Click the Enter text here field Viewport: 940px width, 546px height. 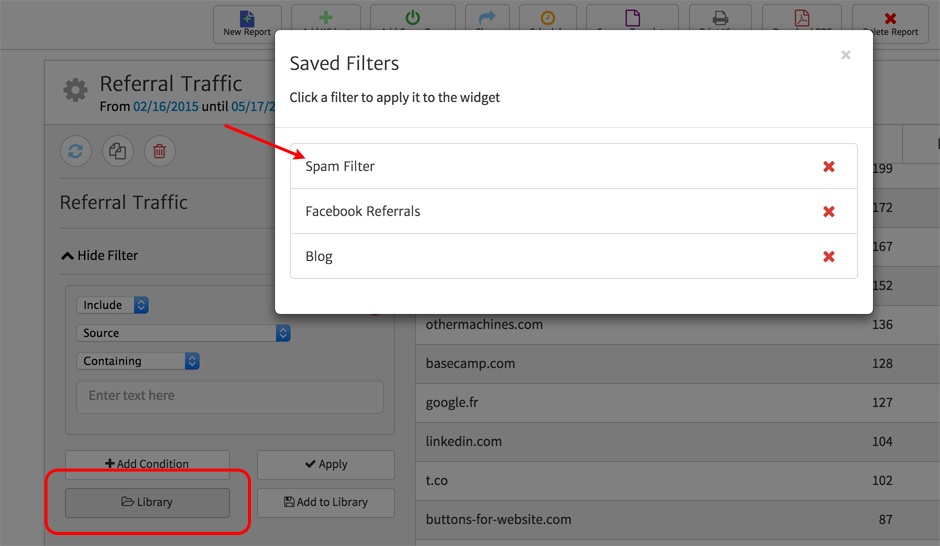229,396
